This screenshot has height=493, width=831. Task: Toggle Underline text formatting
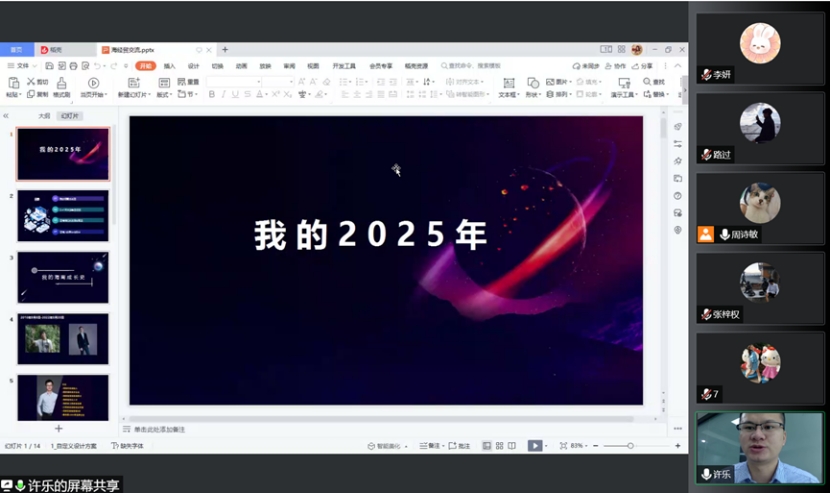[x=235, y=94]
